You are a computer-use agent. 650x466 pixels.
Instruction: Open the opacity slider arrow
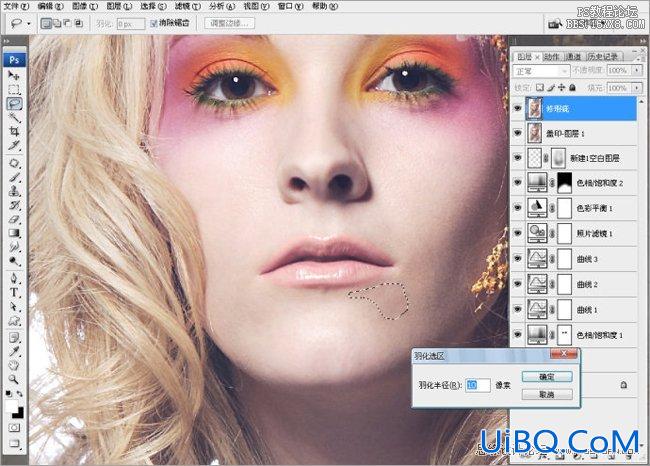(x=637, y=70)
